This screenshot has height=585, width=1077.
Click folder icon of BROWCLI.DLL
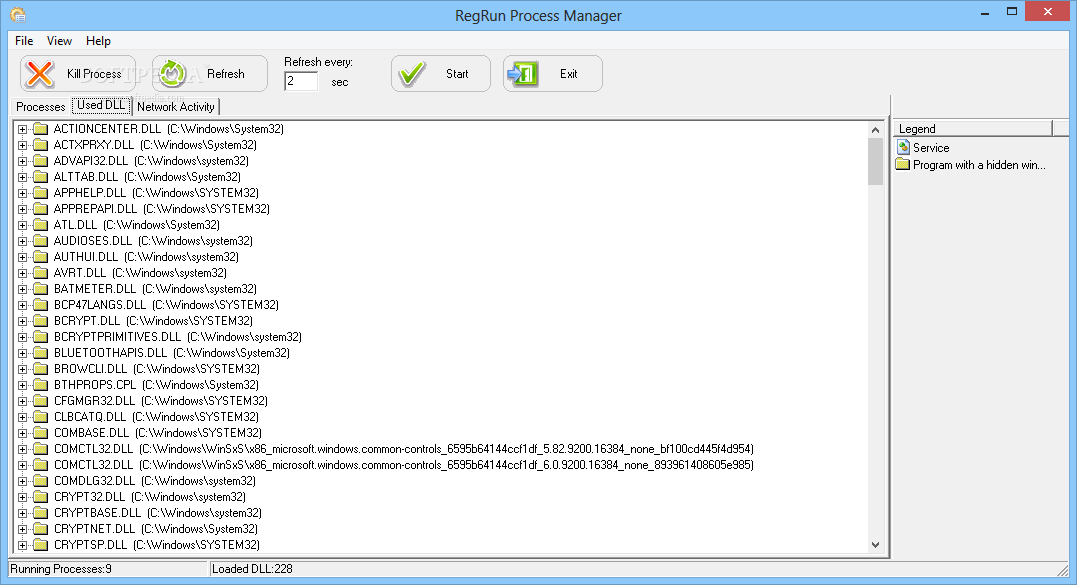[41, 369]
